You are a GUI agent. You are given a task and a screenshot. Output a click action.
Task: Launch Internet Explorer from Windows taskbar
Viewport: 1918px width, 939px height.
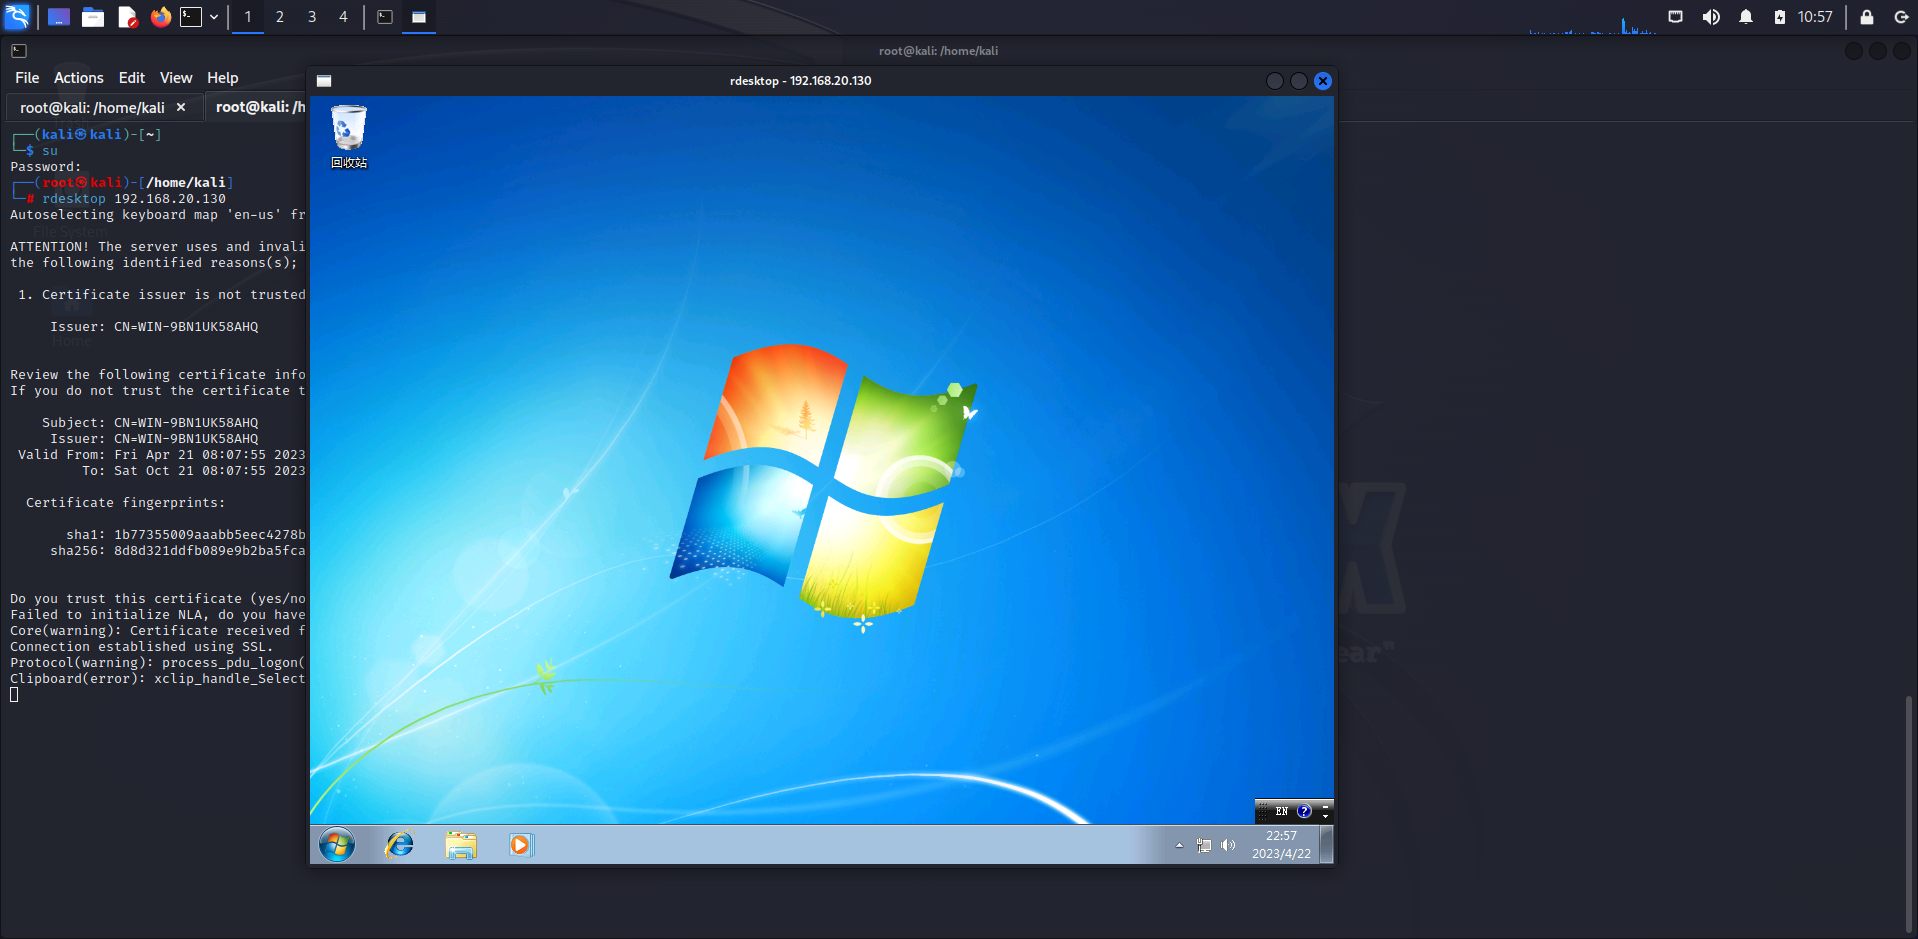click(x=400, y=845)
